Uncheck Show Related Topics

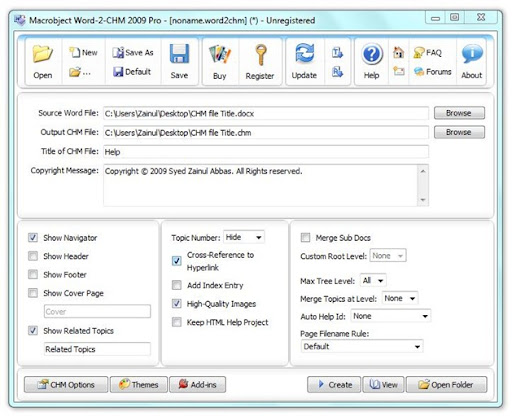33,331
